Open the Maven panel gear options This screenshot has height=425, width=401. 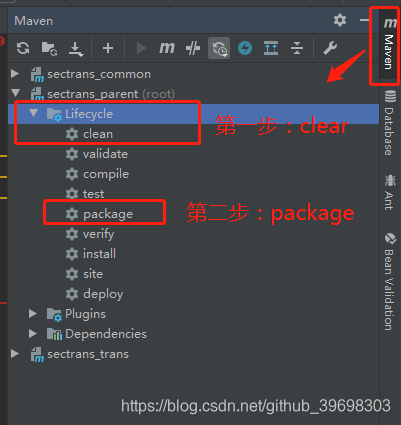(340, 20)
